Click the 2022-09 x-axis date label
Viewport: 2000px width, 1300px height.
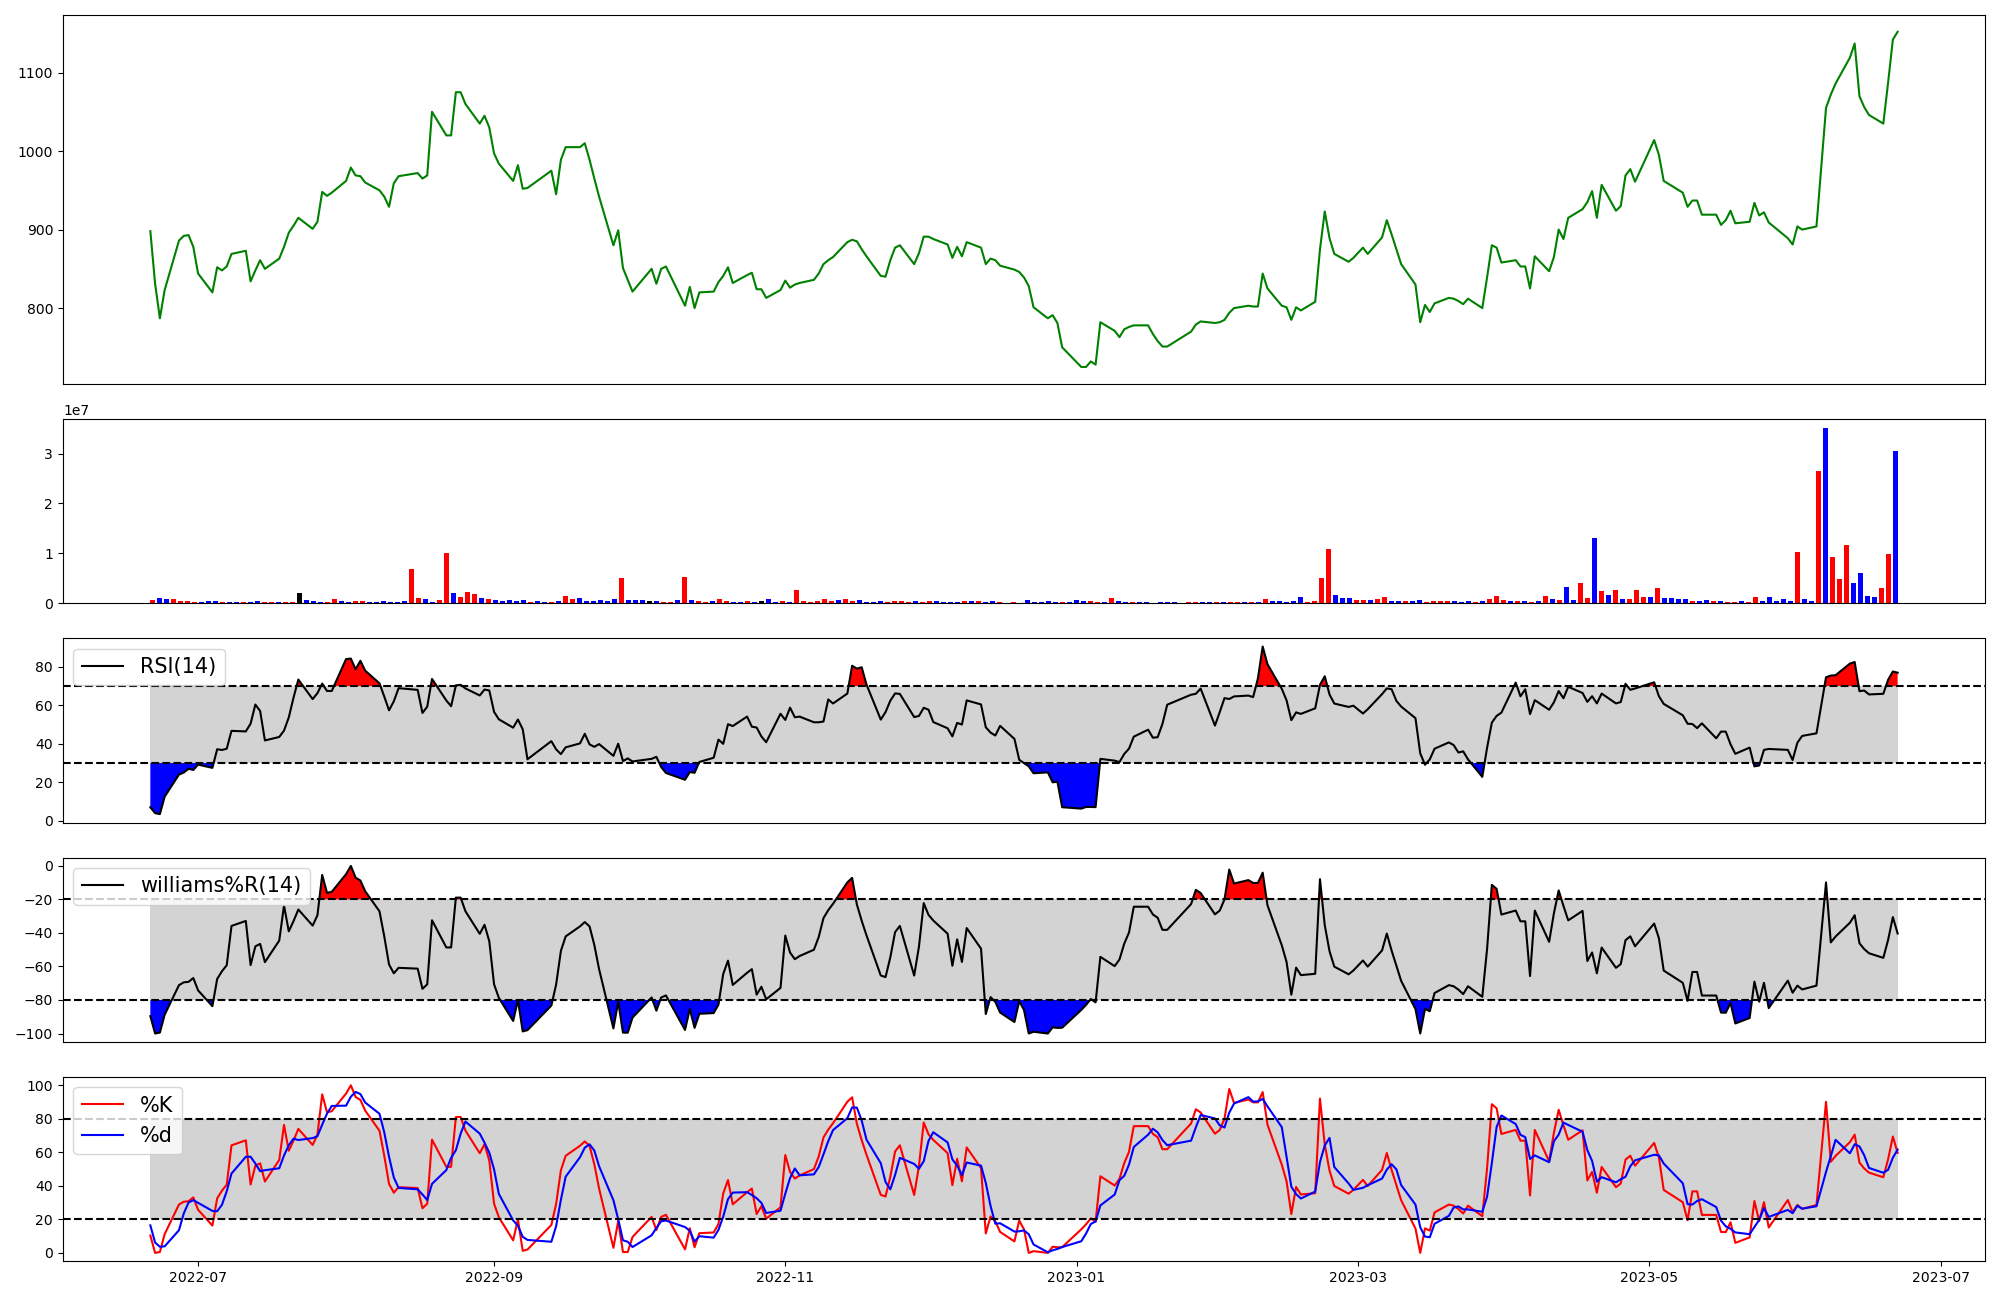pos(494,1277)
